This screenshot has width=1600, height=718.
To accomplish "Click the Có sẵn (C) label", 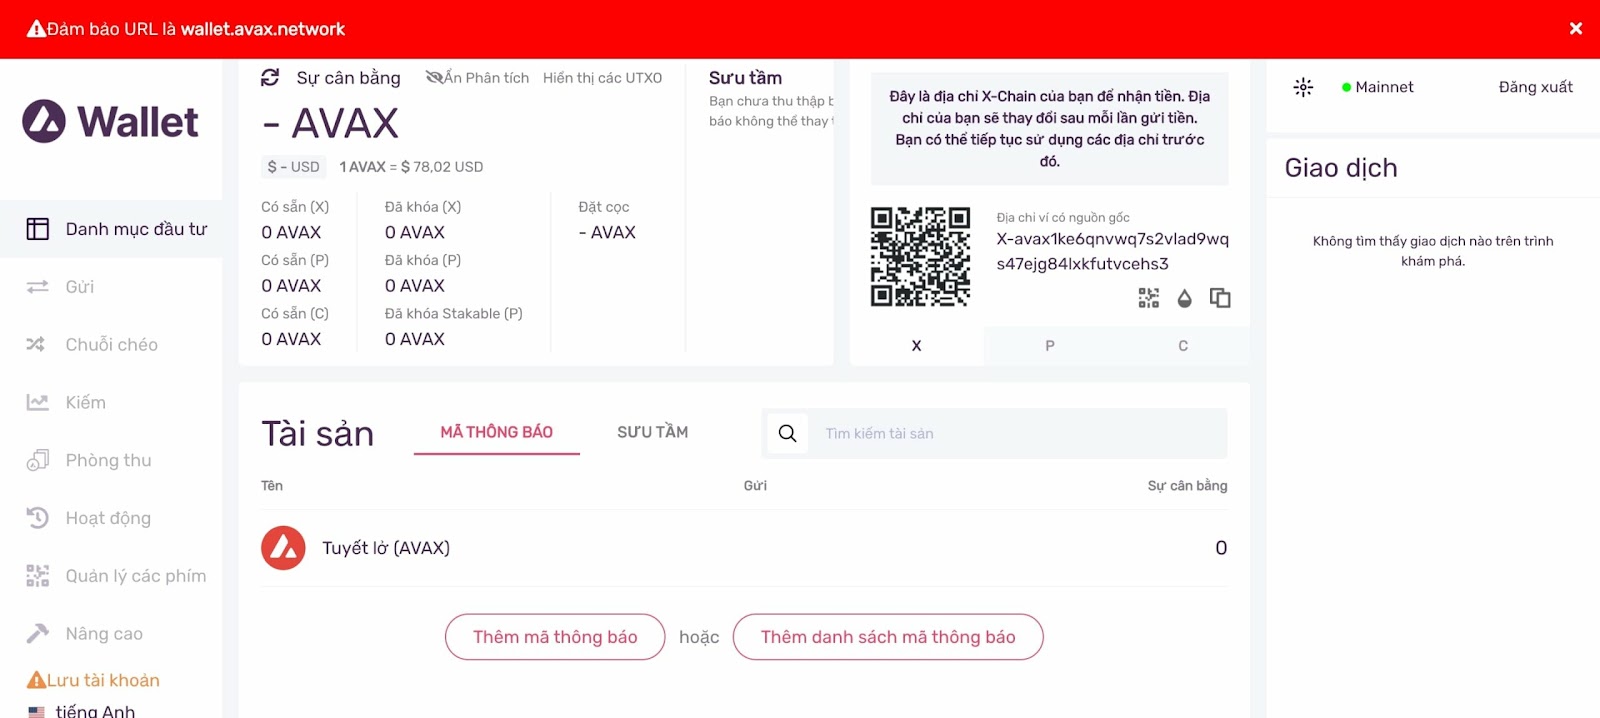I will [295, 314].
